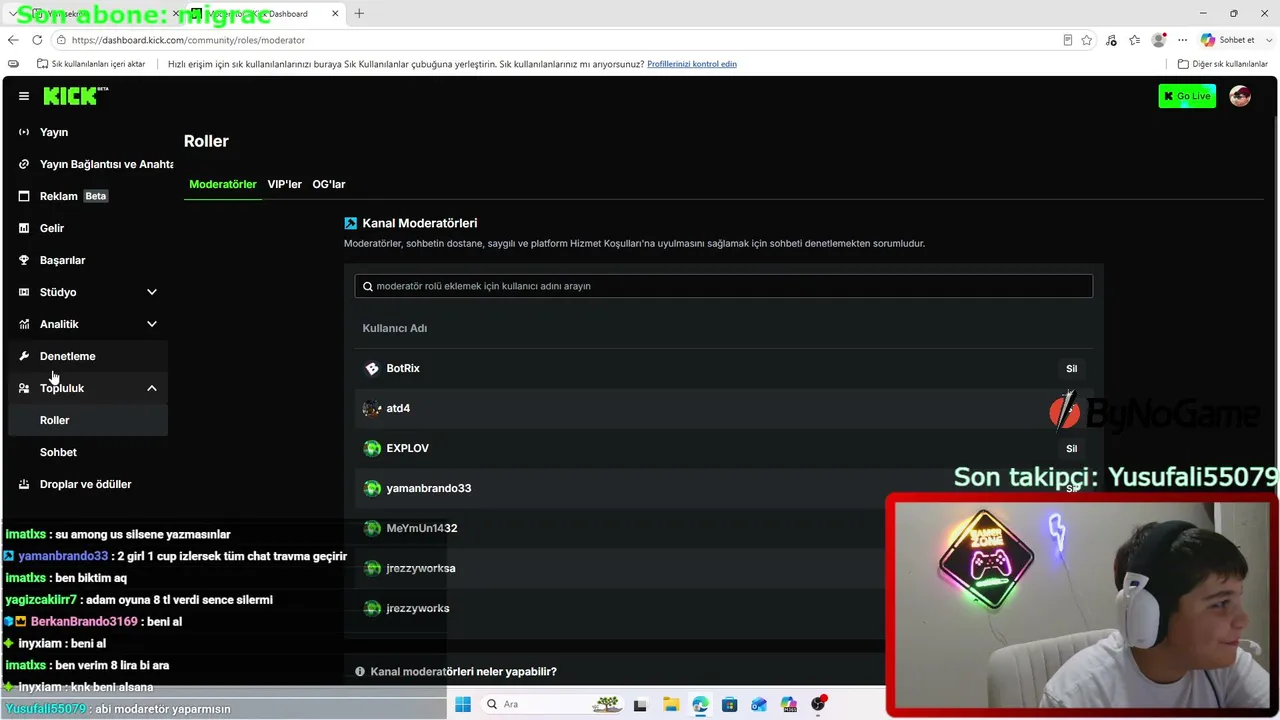This screenshot has width=1280, height=720.
Task: Expand the Stüdyo section chevron
Action: point(152,292)
